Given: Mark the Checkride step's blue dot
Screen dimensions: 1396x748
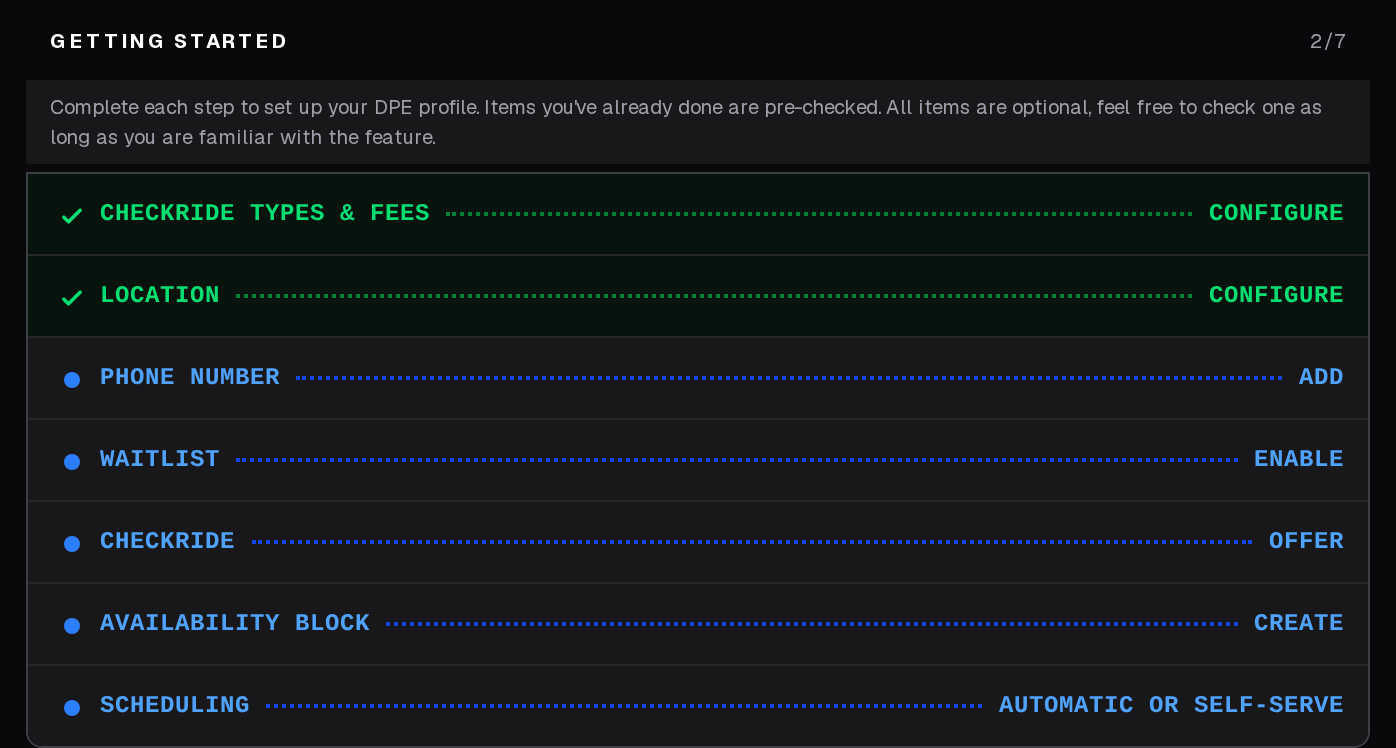Looking at the screenshot, I should coord(72,543).
